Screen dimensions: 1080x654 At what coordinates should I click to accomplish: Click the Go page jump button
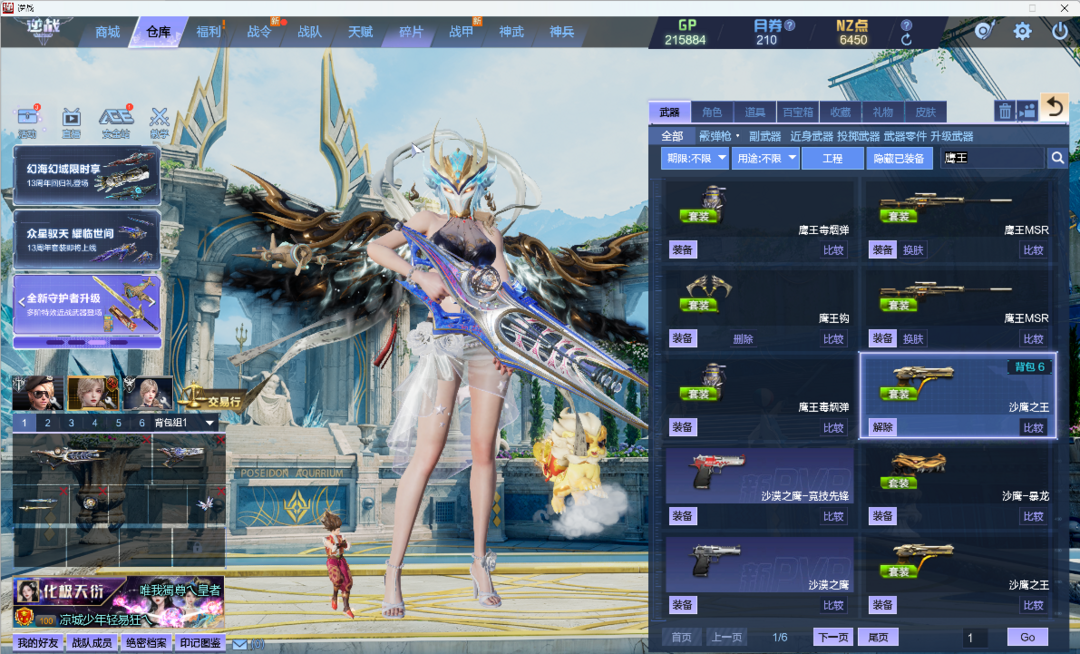point(1028,637)
